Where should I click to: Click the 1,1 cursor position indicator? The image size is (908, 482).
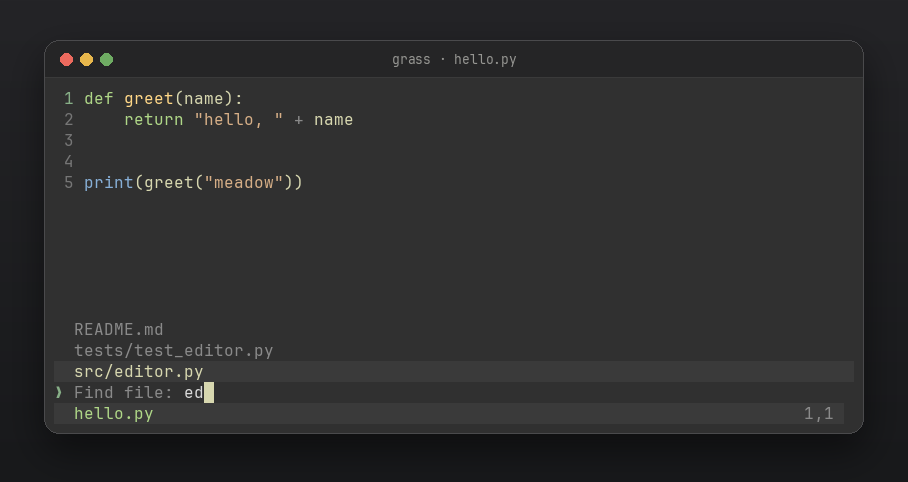(x=818, y=414)
